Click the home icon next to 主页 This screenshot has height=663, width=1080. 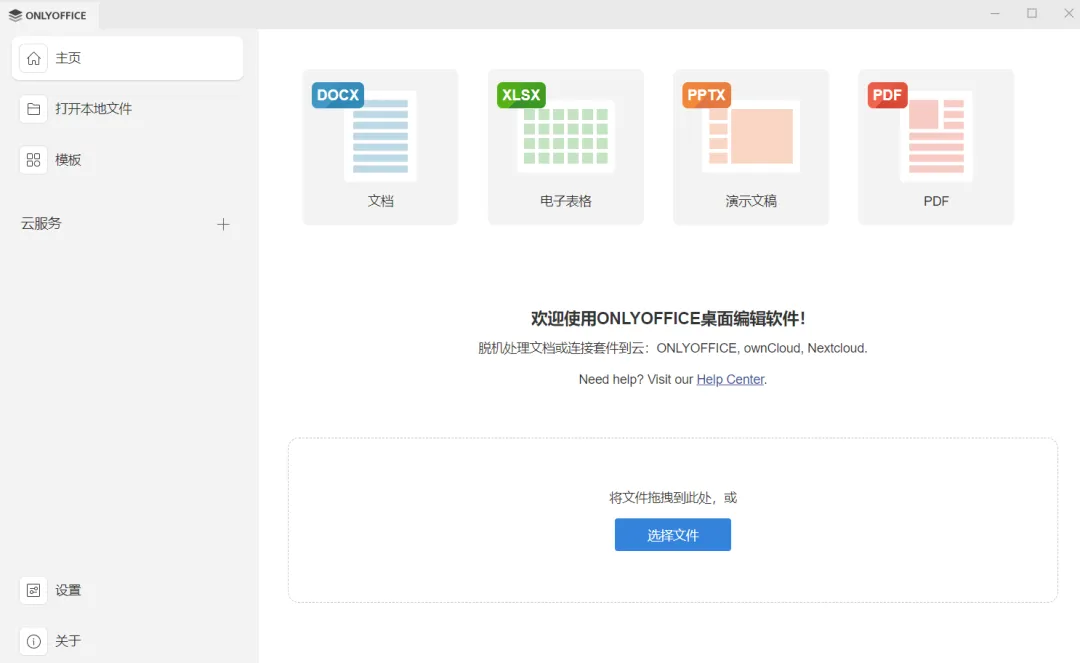tap(33, 59)
